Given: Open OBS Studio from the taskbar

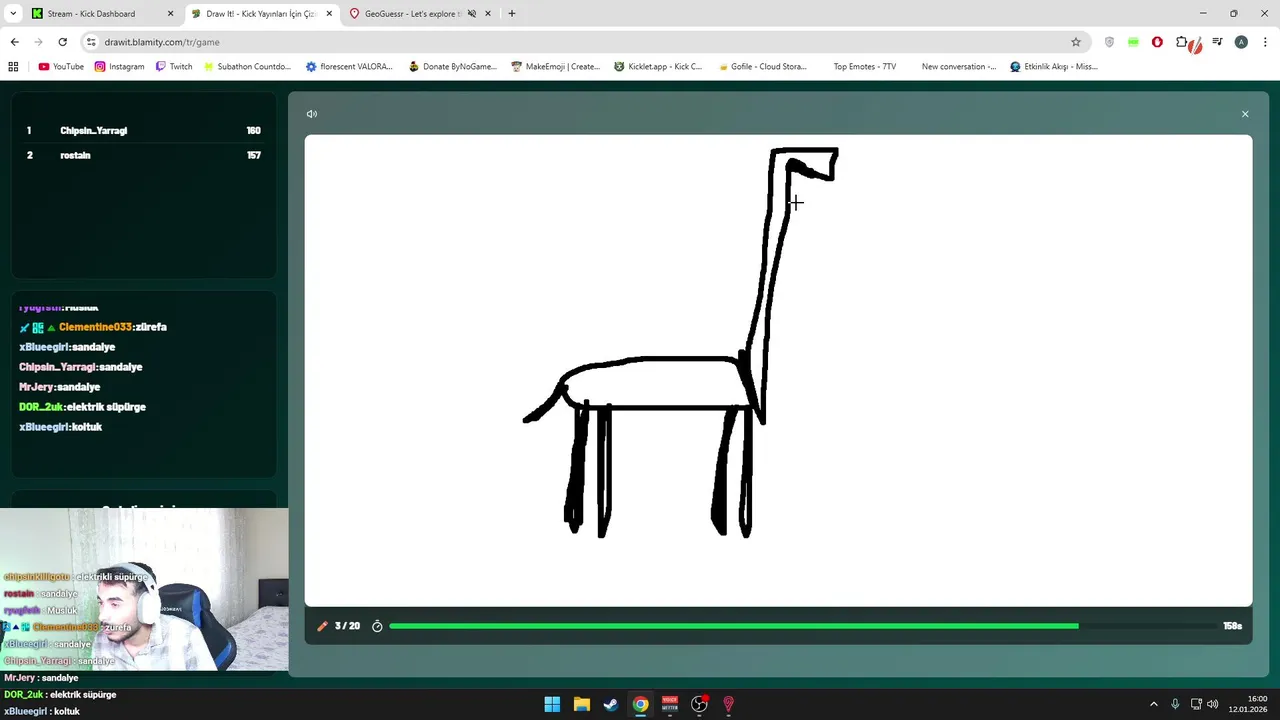Looking at the screenshot, I should [699, 704].
